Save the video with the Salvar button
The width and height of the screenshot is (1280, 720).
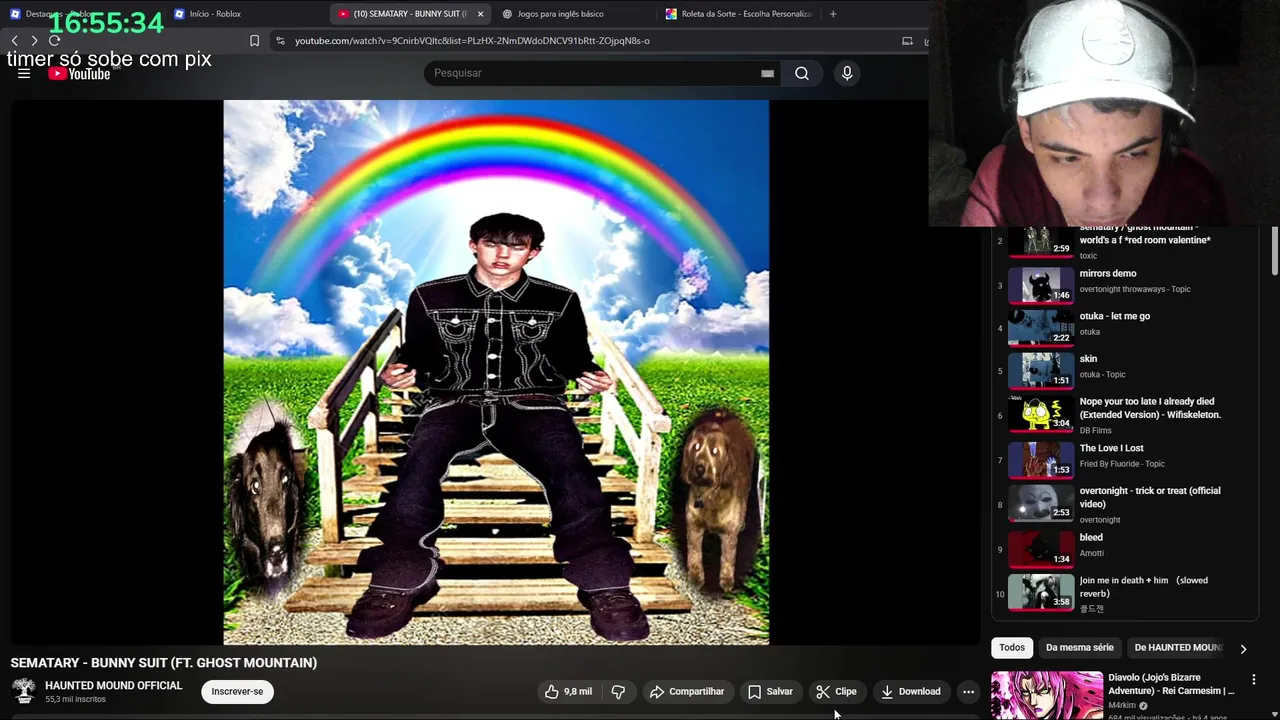tap(770, 692)
